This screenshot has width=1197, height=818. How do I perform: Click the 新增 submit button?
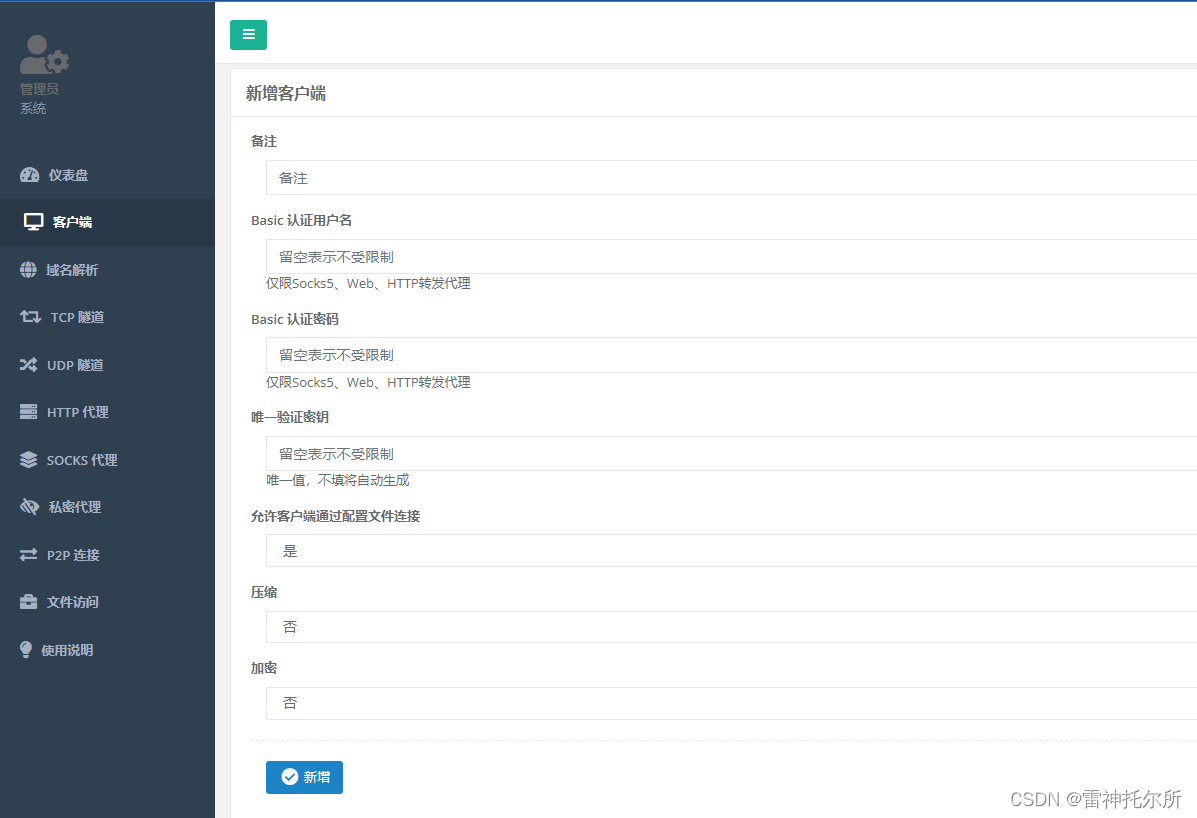[x=304, y=777]
